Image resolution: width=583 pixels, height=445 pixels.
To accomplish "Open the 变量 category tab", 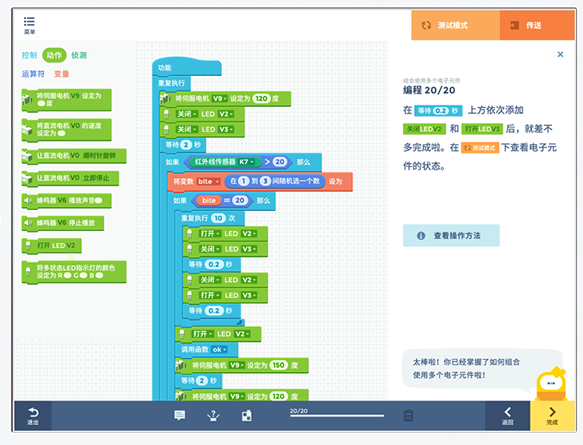I will pyautogui.click(x=62, y=74).
